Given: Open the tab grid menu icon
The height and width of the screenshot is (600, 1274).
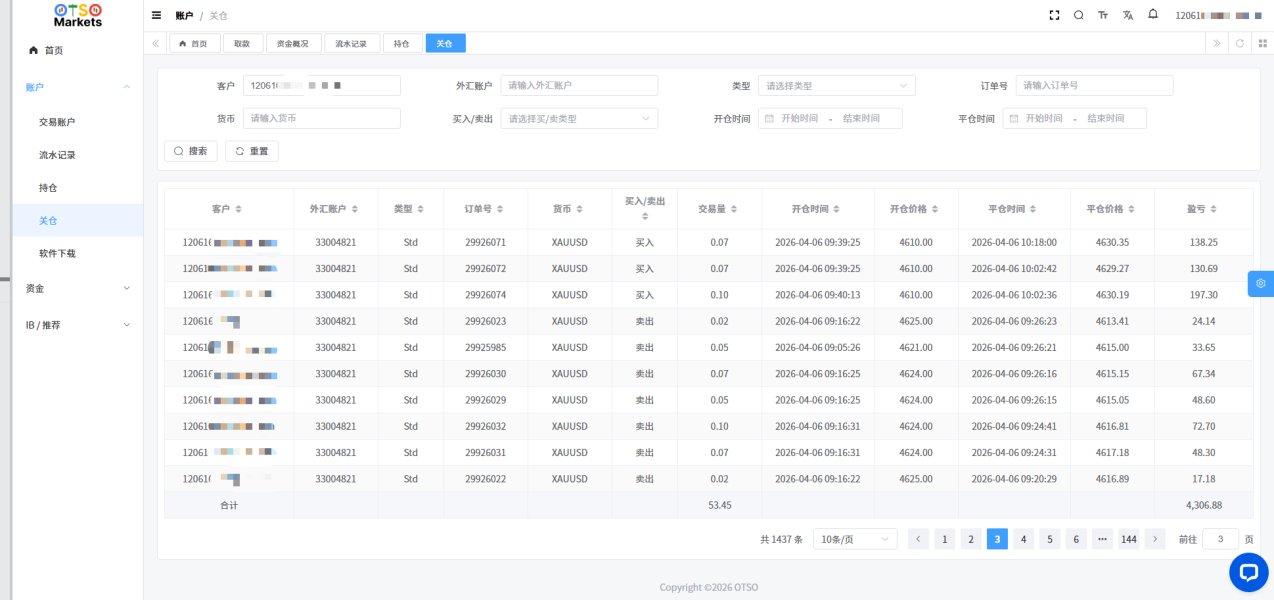Looking at the screenshot, I should (1262, 43).
